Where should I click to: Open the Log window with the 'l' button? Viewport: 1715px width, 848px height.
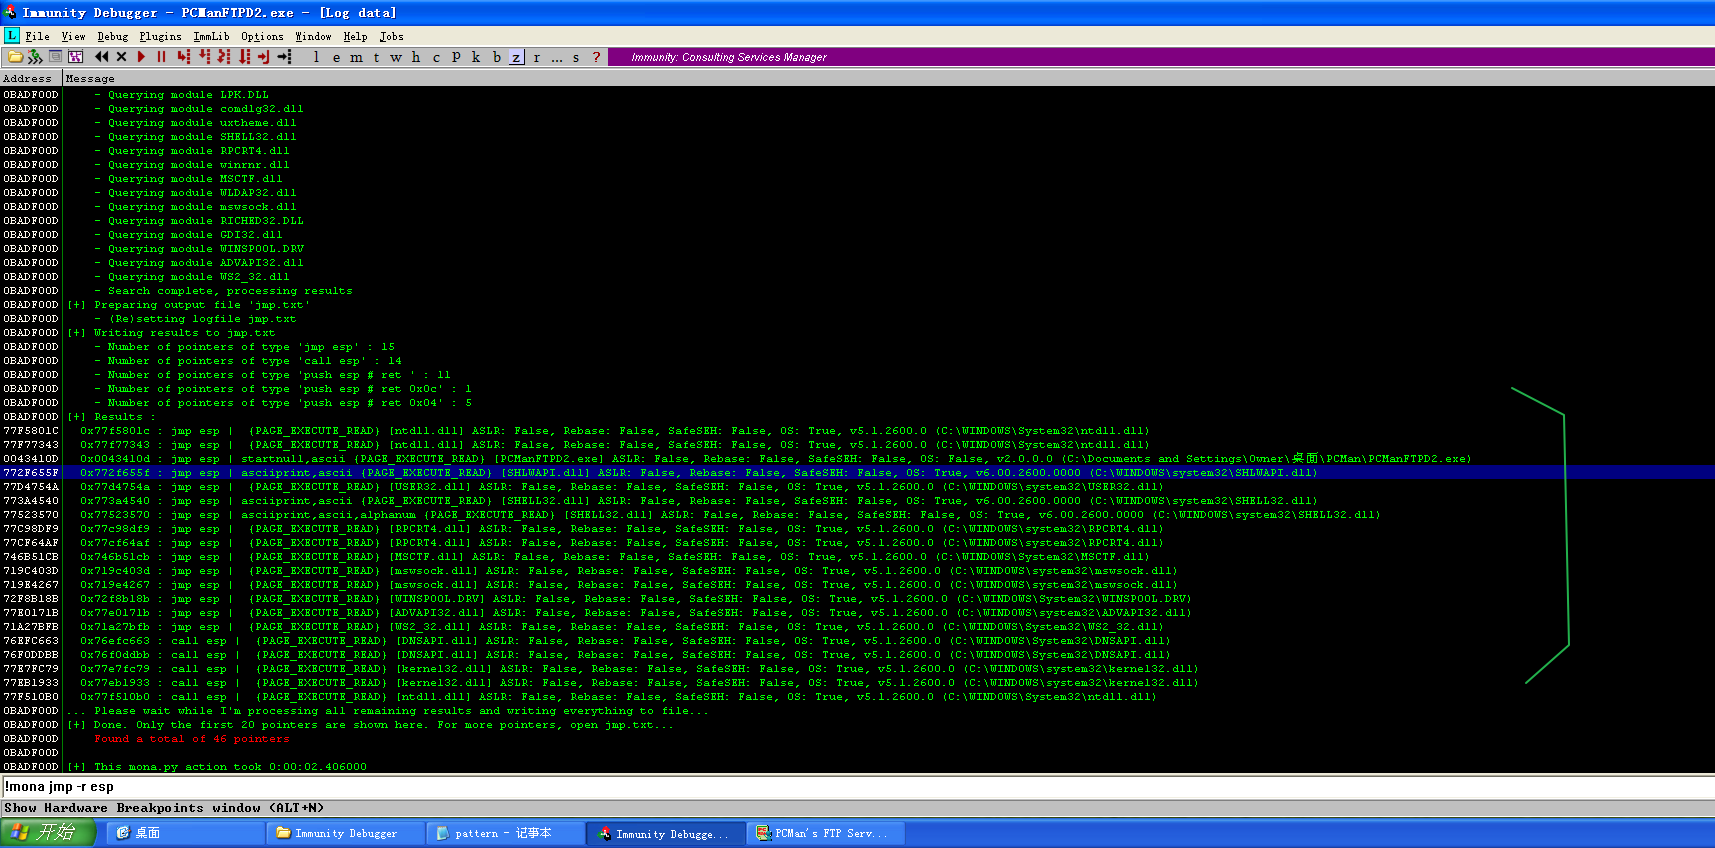pos(317,57)
